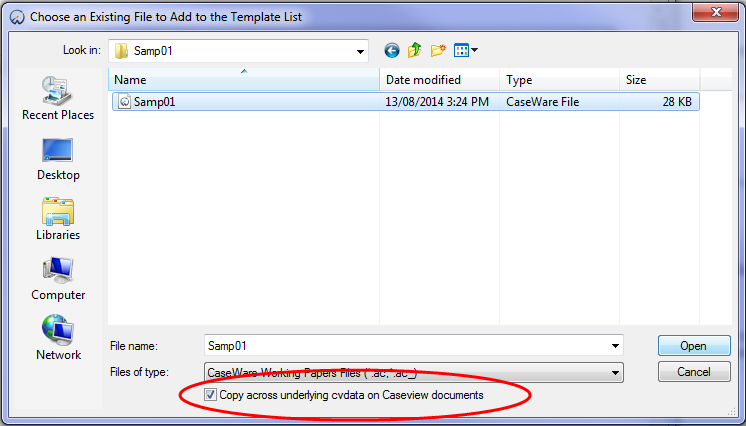This screenshot has height=426, width=746.
Task: Browse the Network location
Action: point(58,338)
